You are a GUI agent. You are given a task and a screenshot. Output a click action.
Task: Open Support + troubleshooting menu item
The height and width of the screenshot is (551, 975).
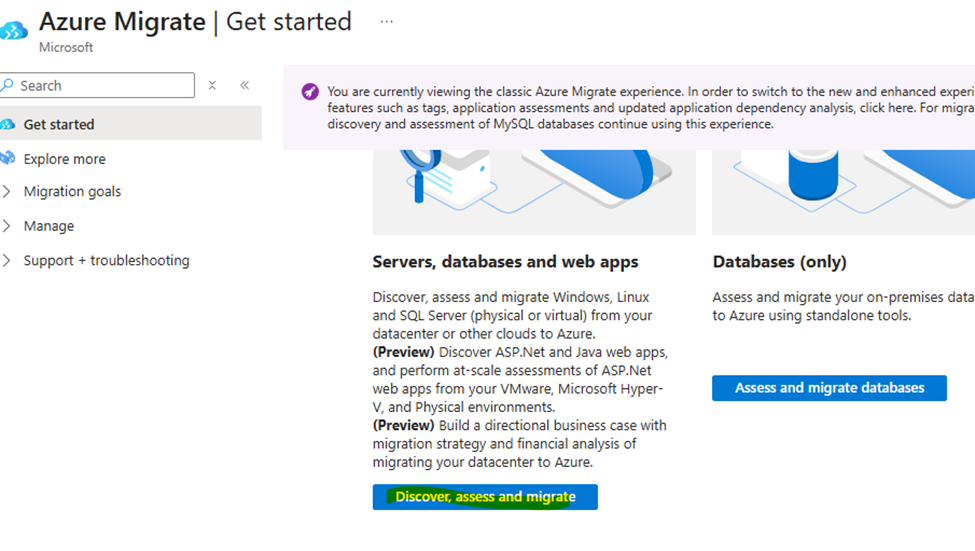[x=106, y=261]
